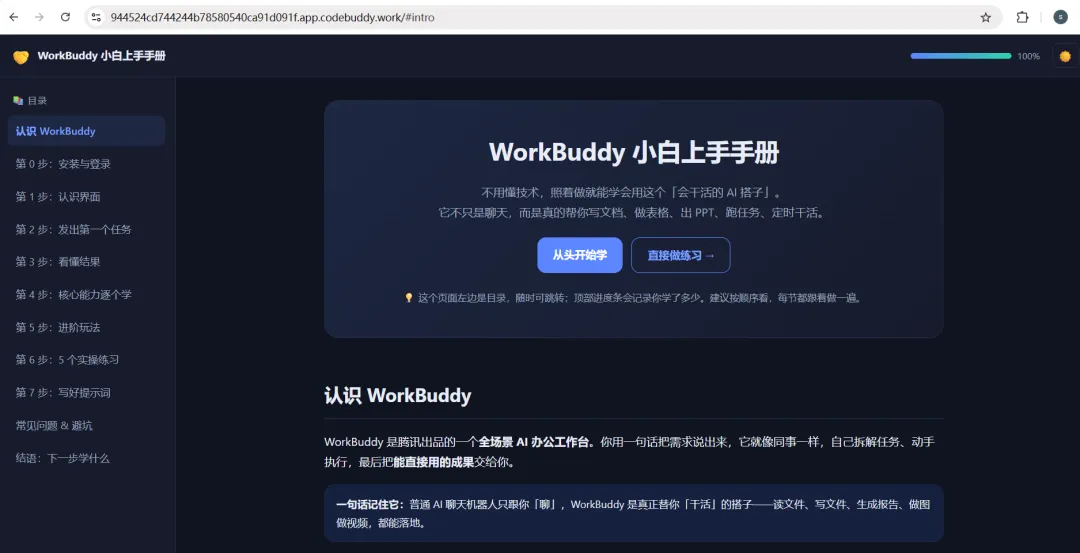The height and width of the screenshot is (553, 1080).
Task: Go to 第 3 步：看懂结果
Action: click(x=86, y=262)
